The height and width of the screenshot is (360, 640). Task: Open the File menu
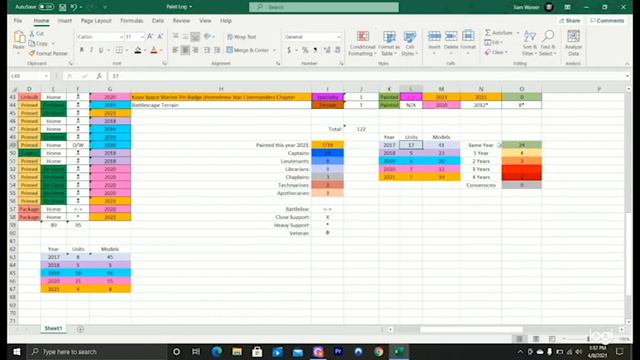point(18,20)
